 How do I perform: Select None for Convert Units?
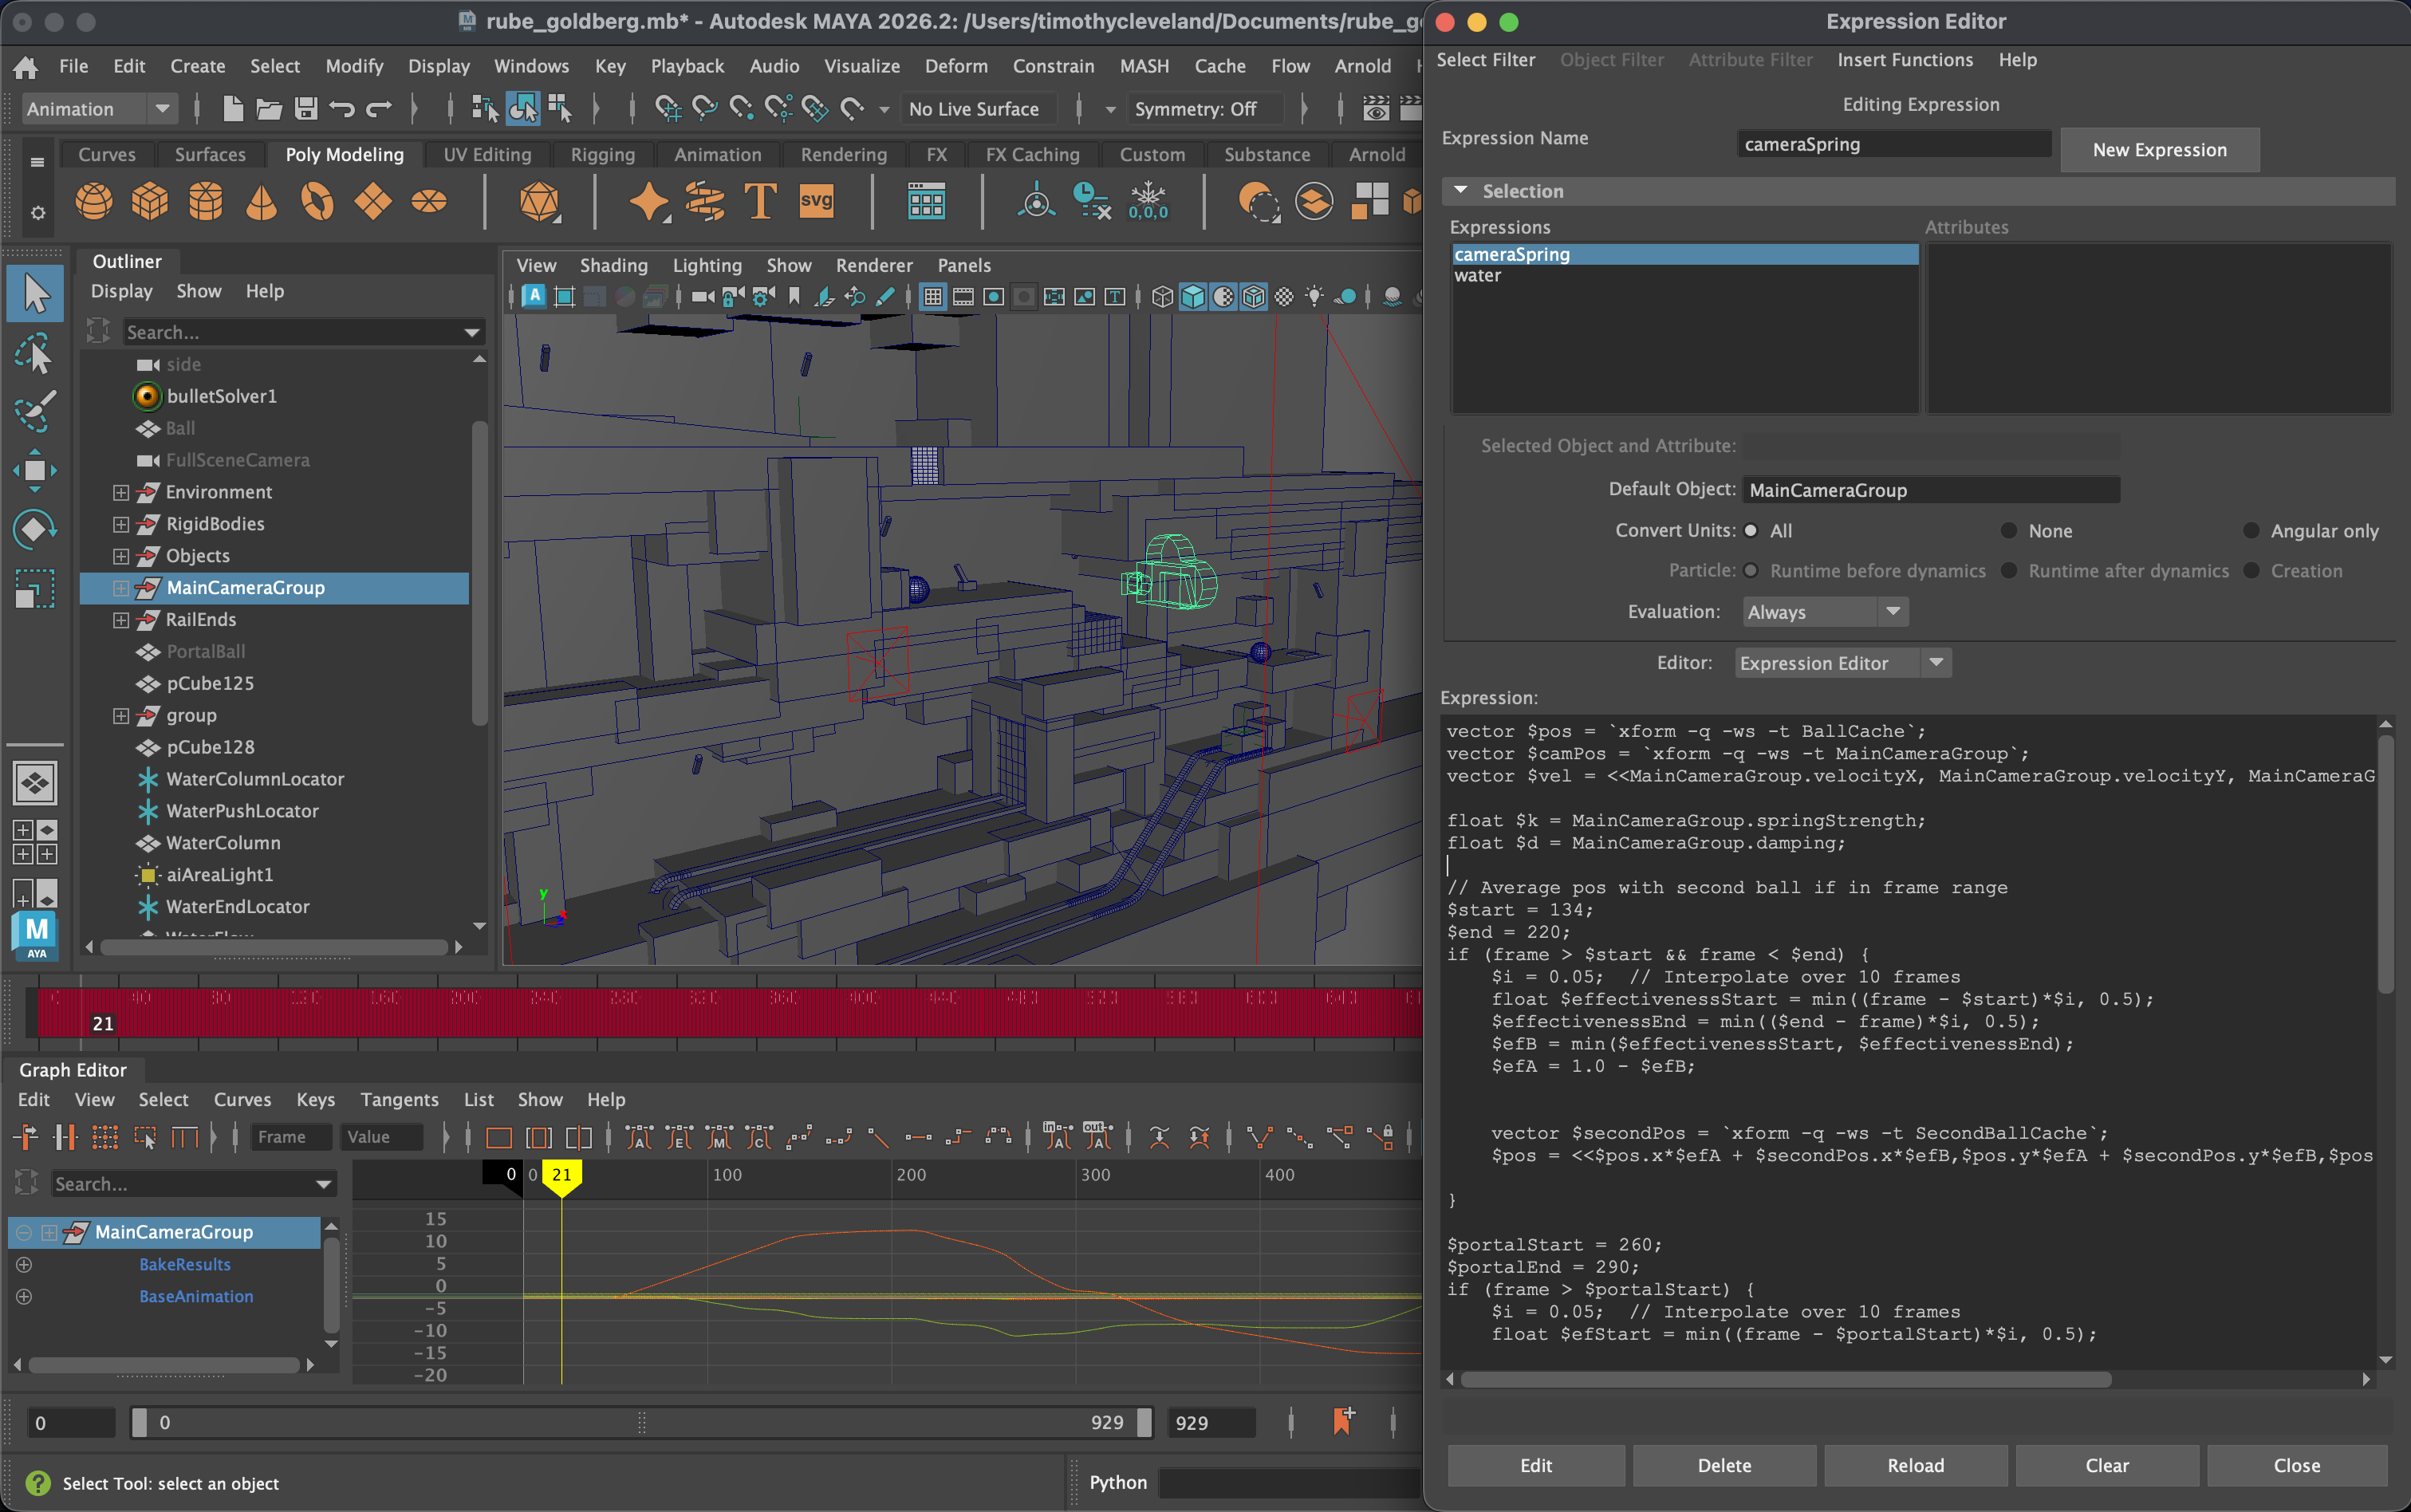2008,531
